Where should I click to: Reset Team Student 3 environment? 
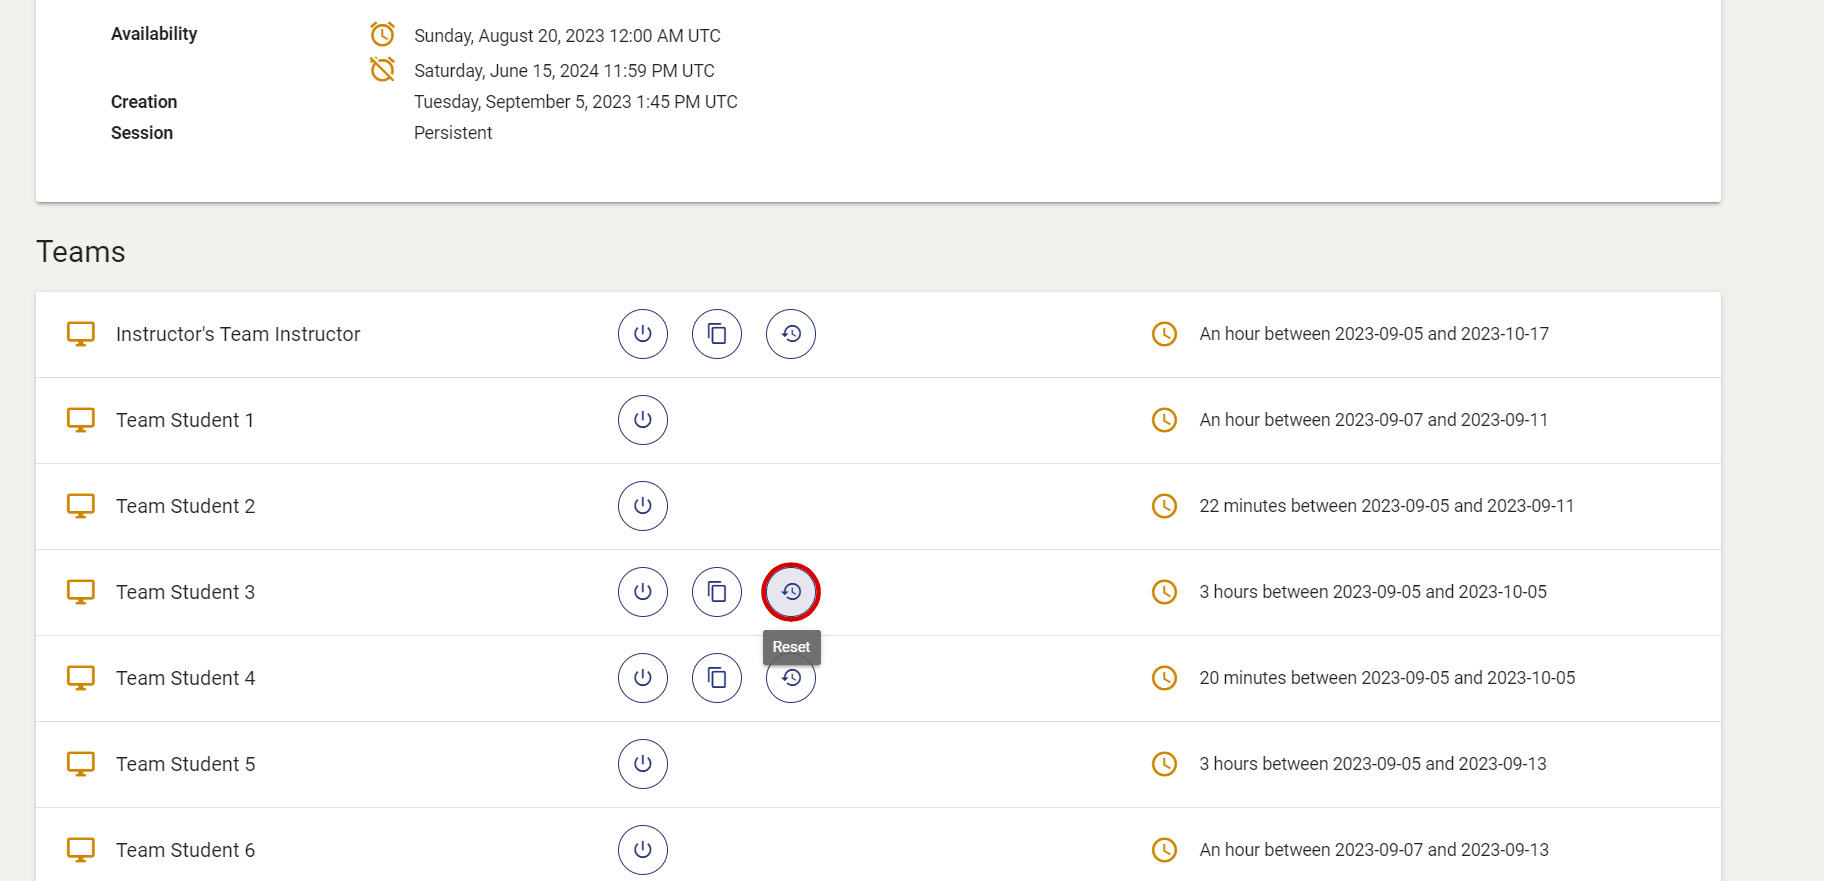tap(790, 592)
